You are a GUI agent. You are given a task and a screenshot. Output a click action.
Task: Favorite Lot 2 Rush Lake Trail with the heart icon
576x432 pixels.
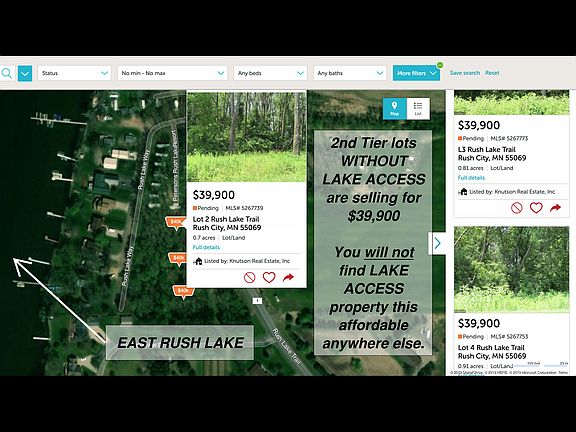point(269,277)
